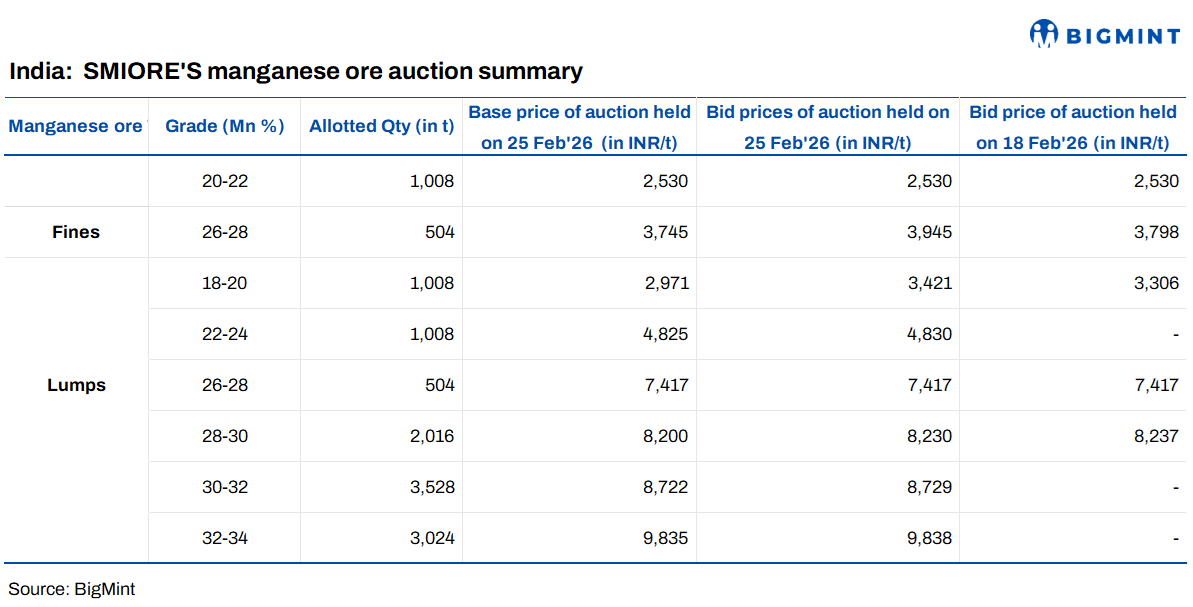
Task: Select the 3,528 allotted quantity cell
Action: click(433, 487)
